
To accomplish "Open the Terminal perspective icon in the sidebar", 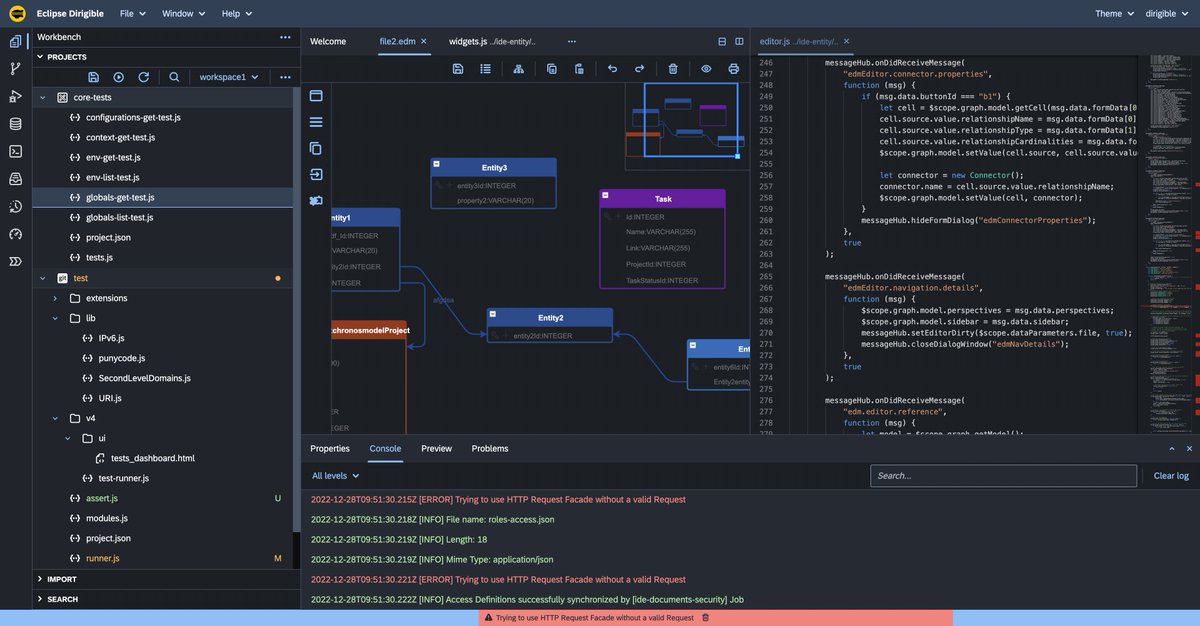I will tap(15, 151).
